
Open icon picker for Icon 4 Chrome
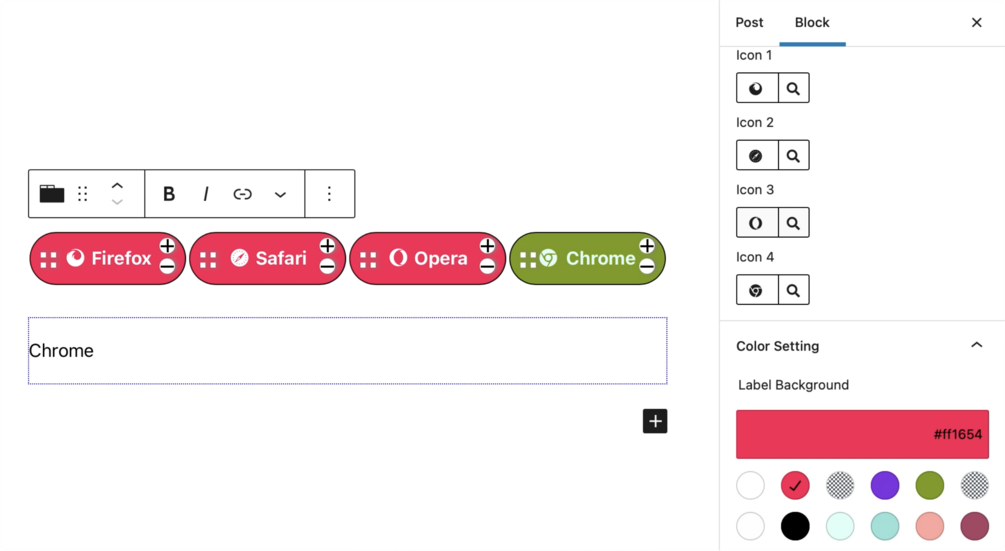(x=757, y=290)
